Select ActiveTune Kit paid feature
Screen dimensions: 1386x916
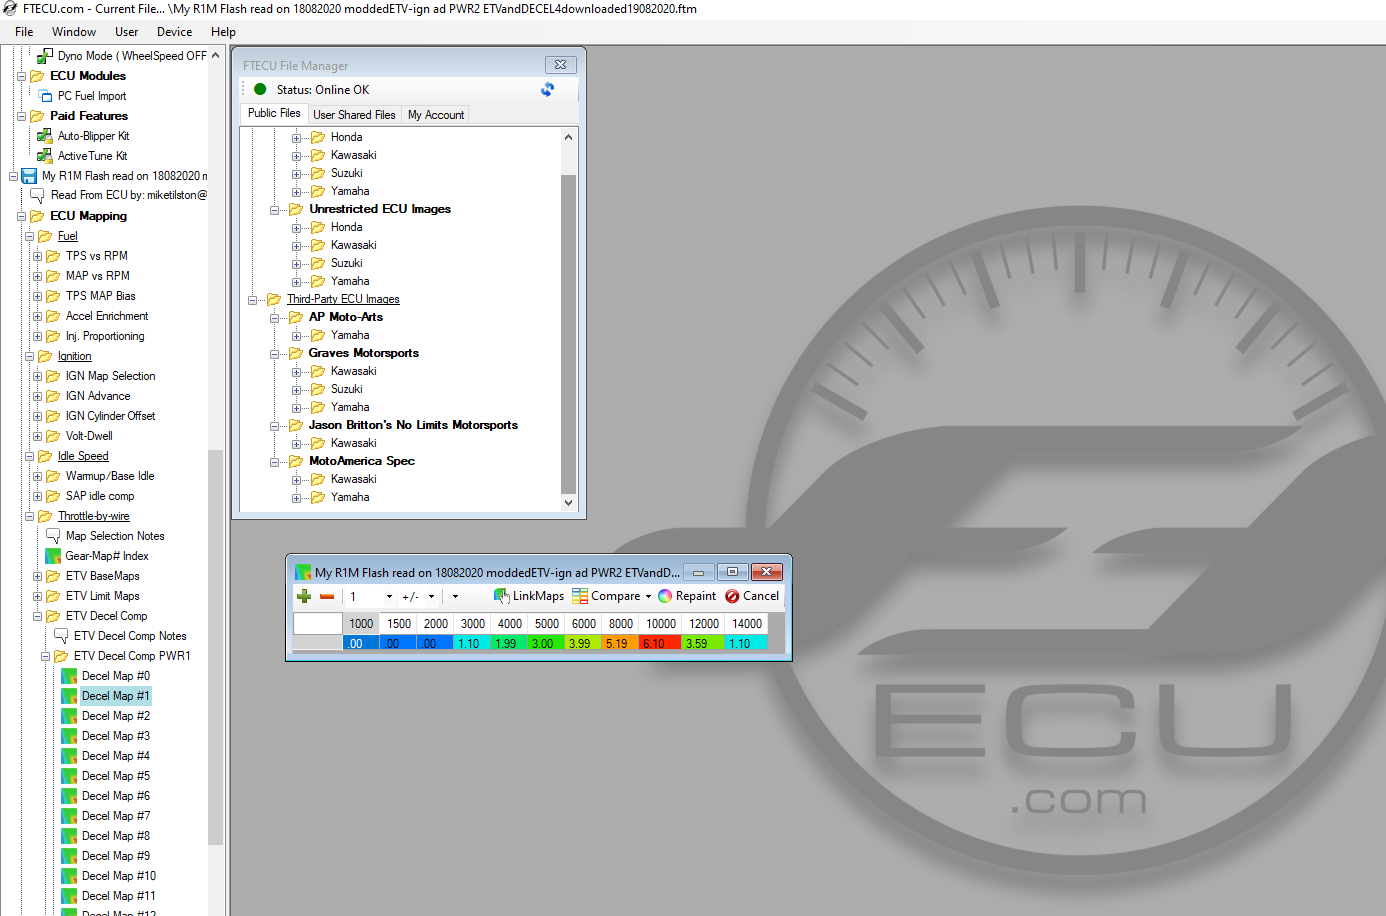92,156
